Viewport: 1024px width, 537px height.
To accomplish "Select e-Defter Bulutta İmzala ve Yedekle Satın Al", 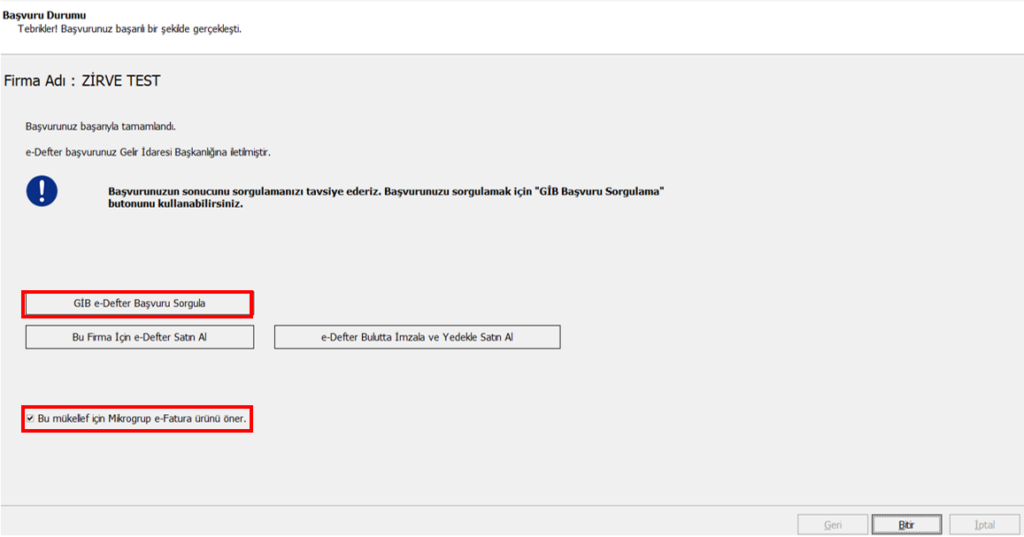I will [x=417, y=337].
